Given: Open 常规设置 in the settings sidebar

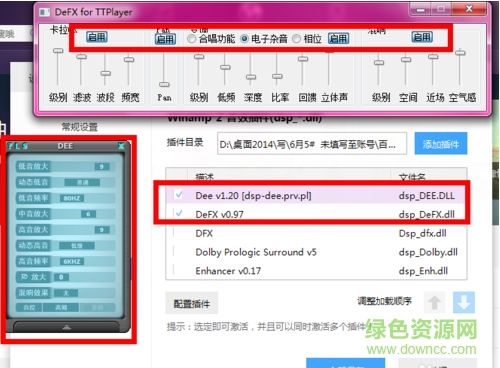Looking at the screenshot, I should pyautogui.click(x=80, y=127).
